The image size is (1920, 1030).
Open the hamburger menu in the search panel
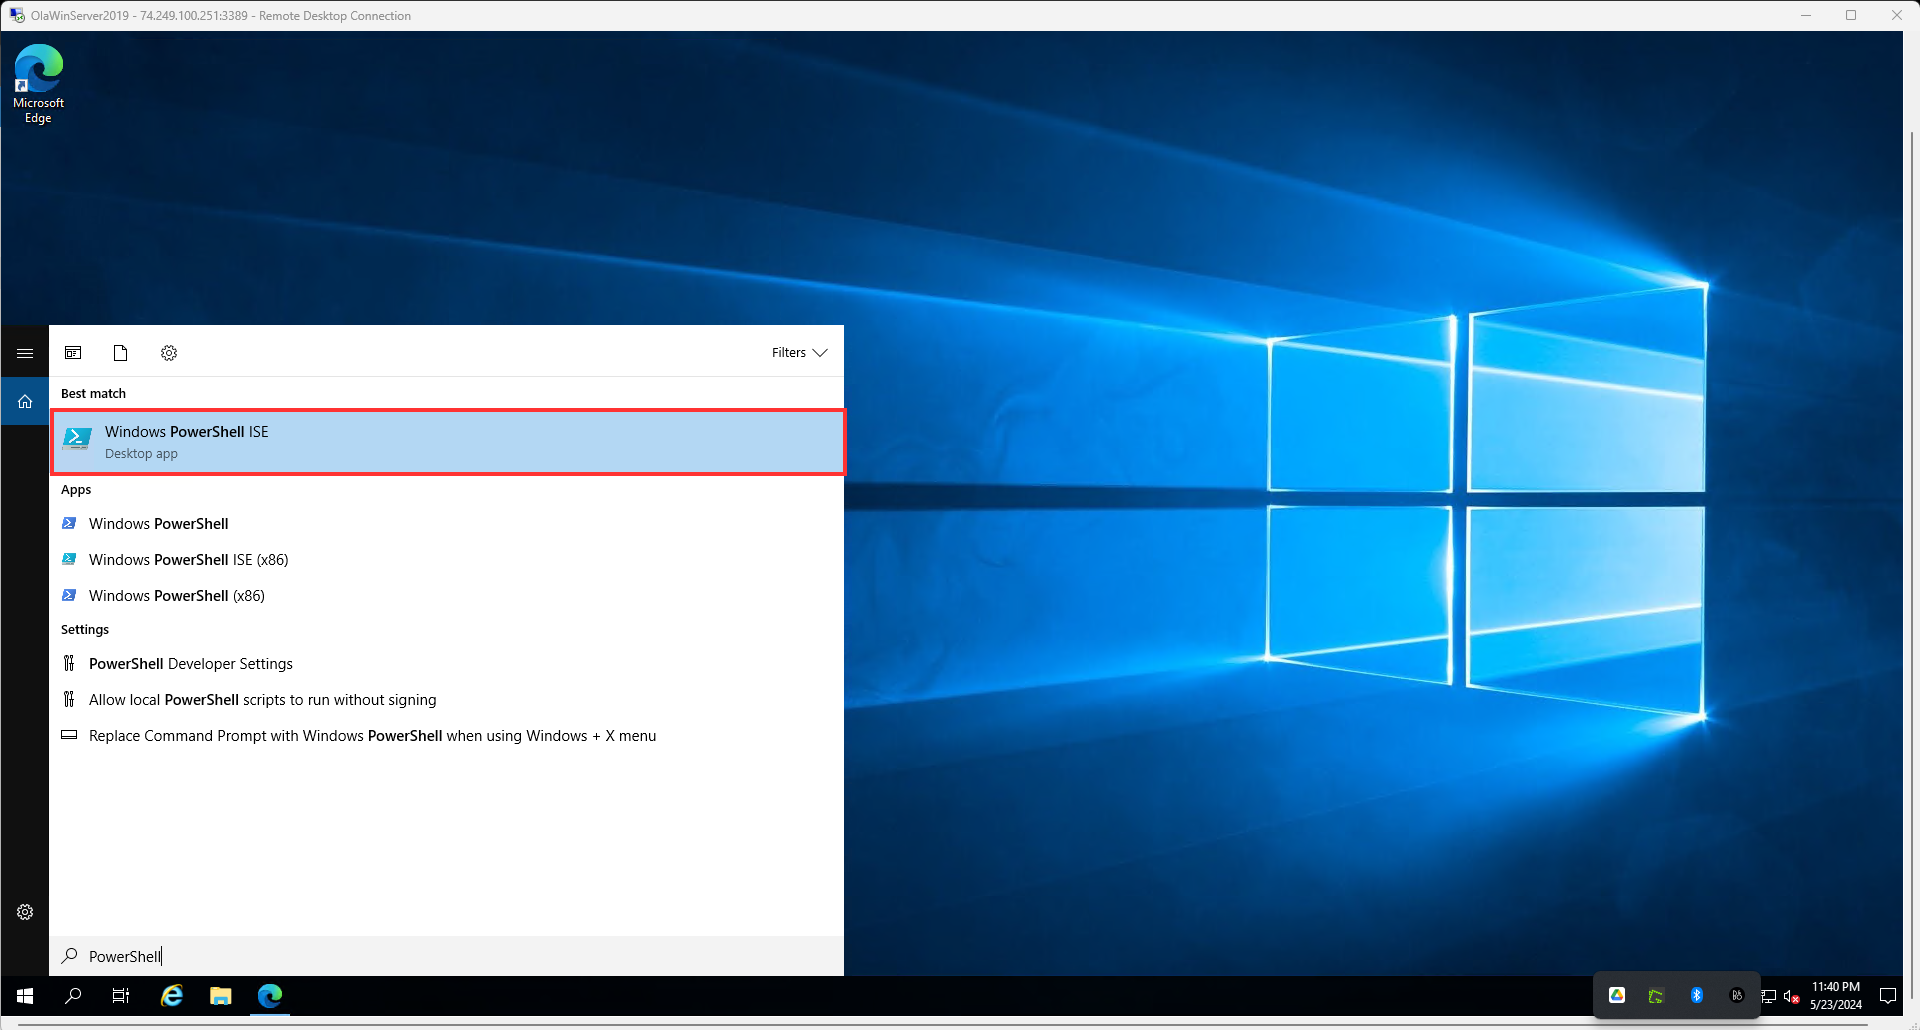point(25,352)
